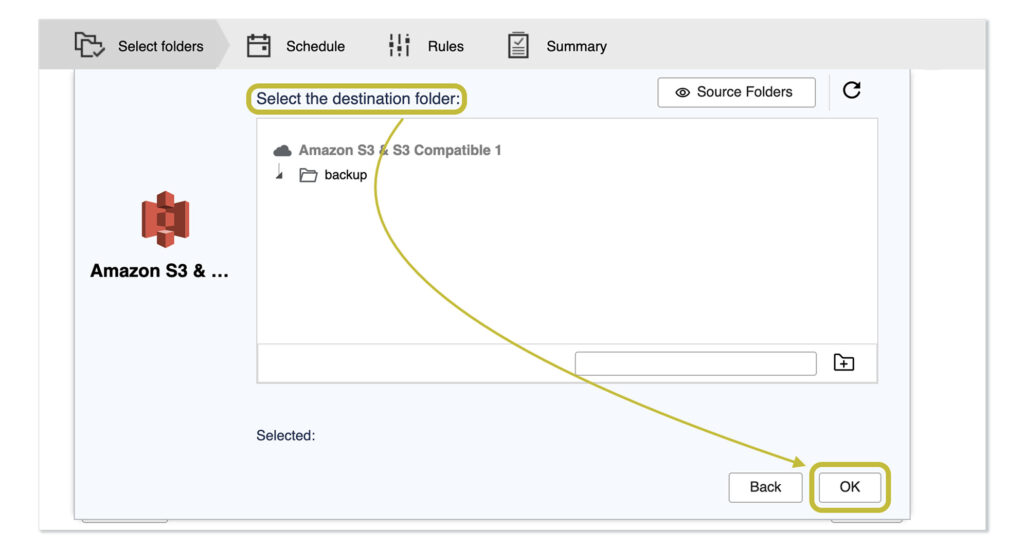
Task: Click the Summary checklist icon
Action: coord(518,45)
